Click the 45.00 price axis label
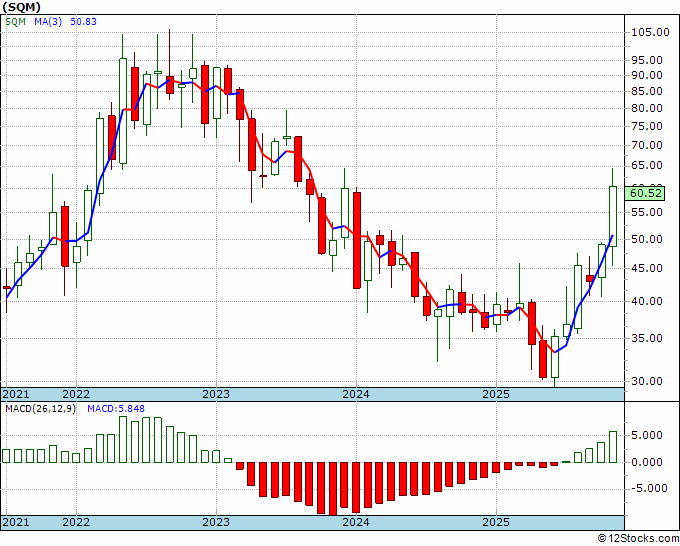 coord(647,268)
